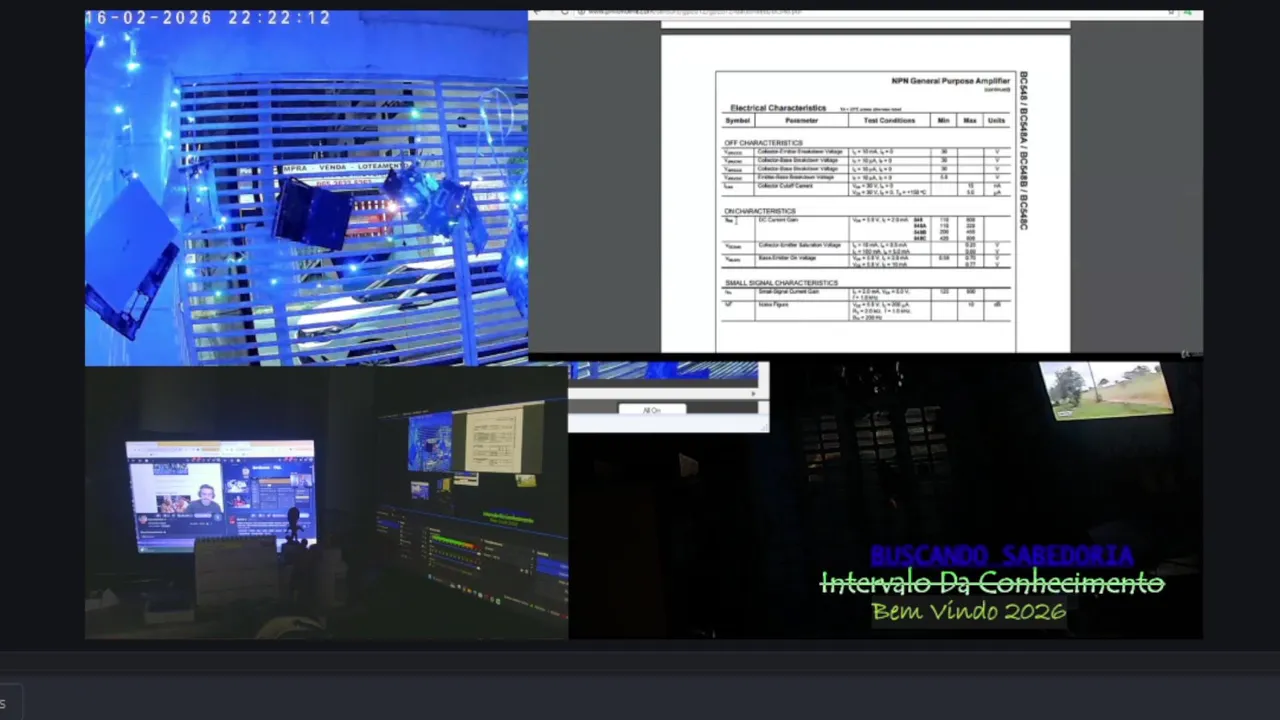The width and height of the screenshot is (1280, 720).
Task: Click the All On button
Action: [x=652, y=410]
